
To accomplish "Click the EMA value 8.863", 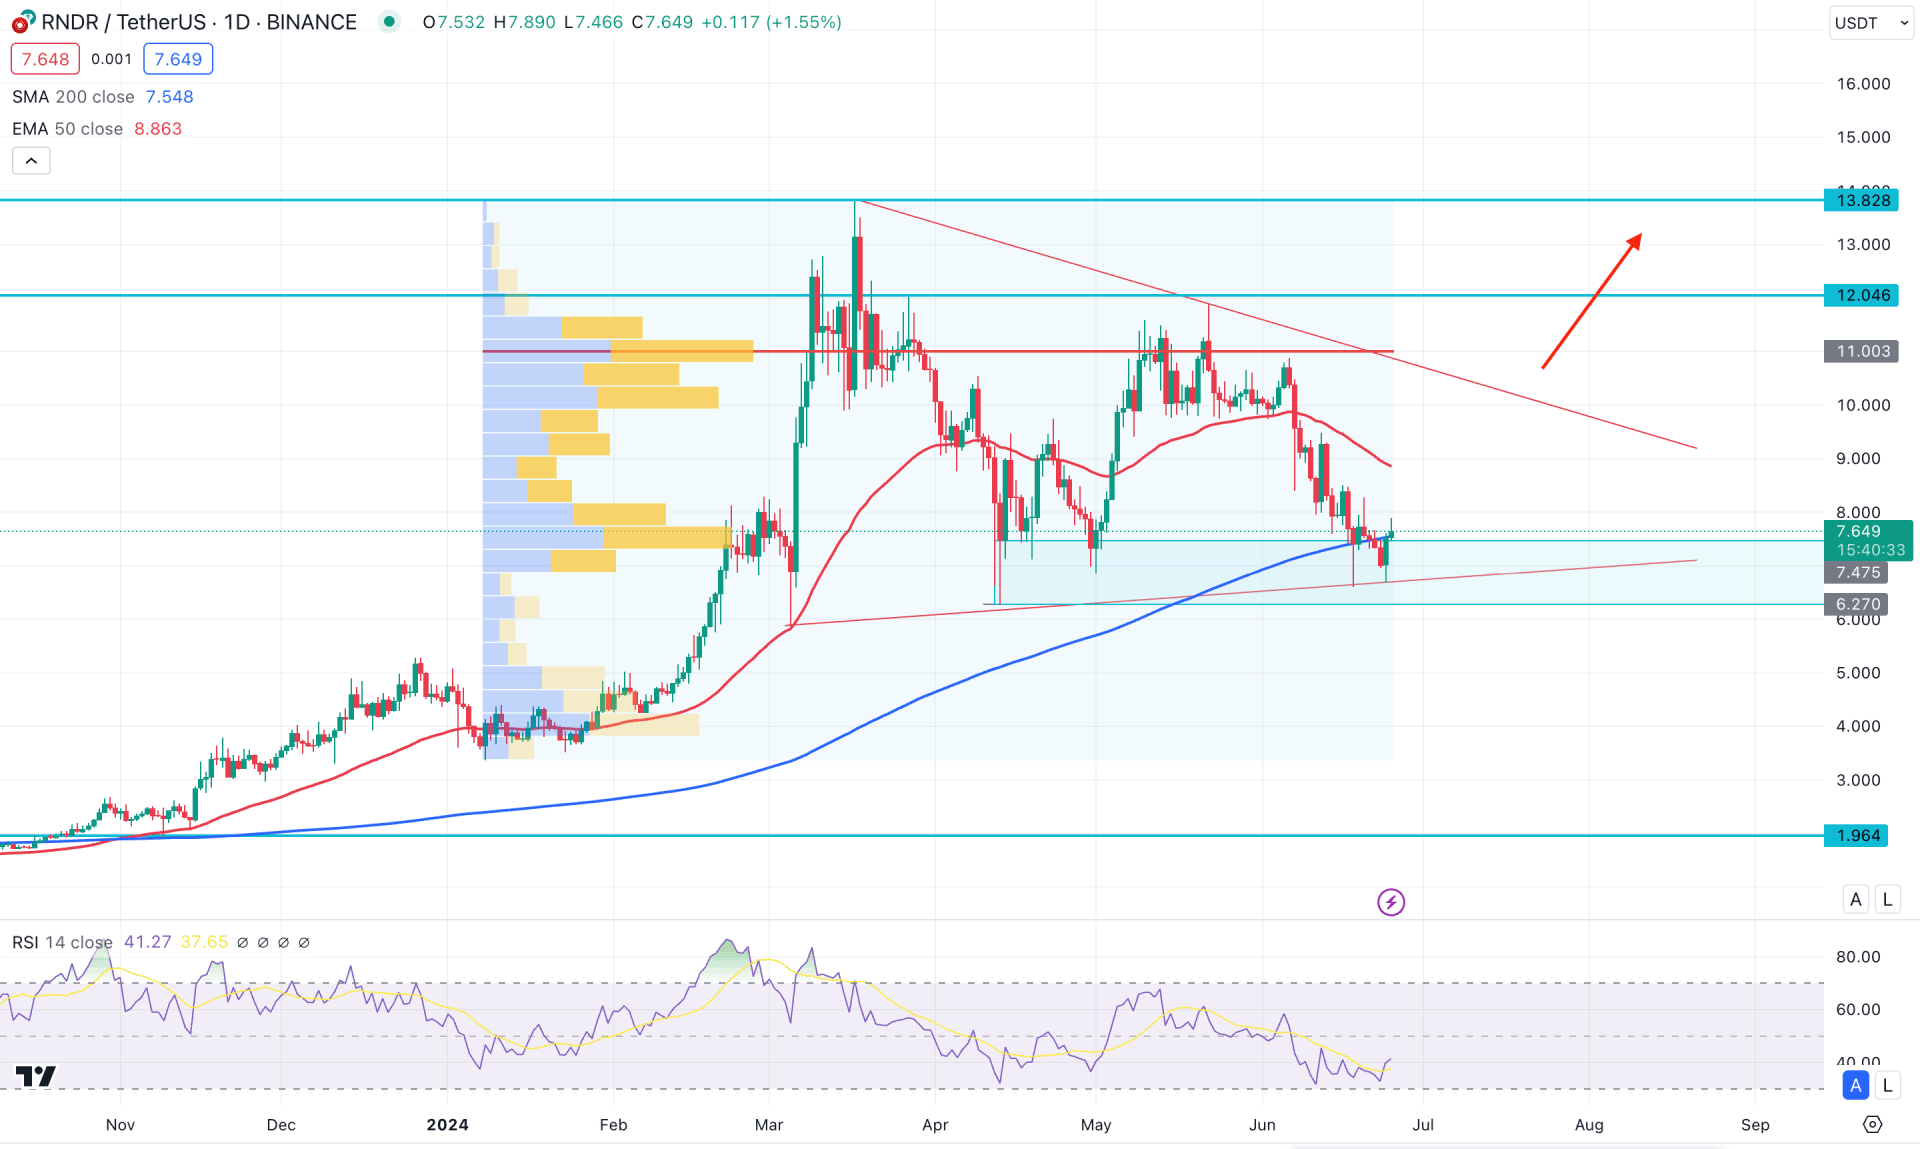I will pyautogui.click(x=158, y=129).
